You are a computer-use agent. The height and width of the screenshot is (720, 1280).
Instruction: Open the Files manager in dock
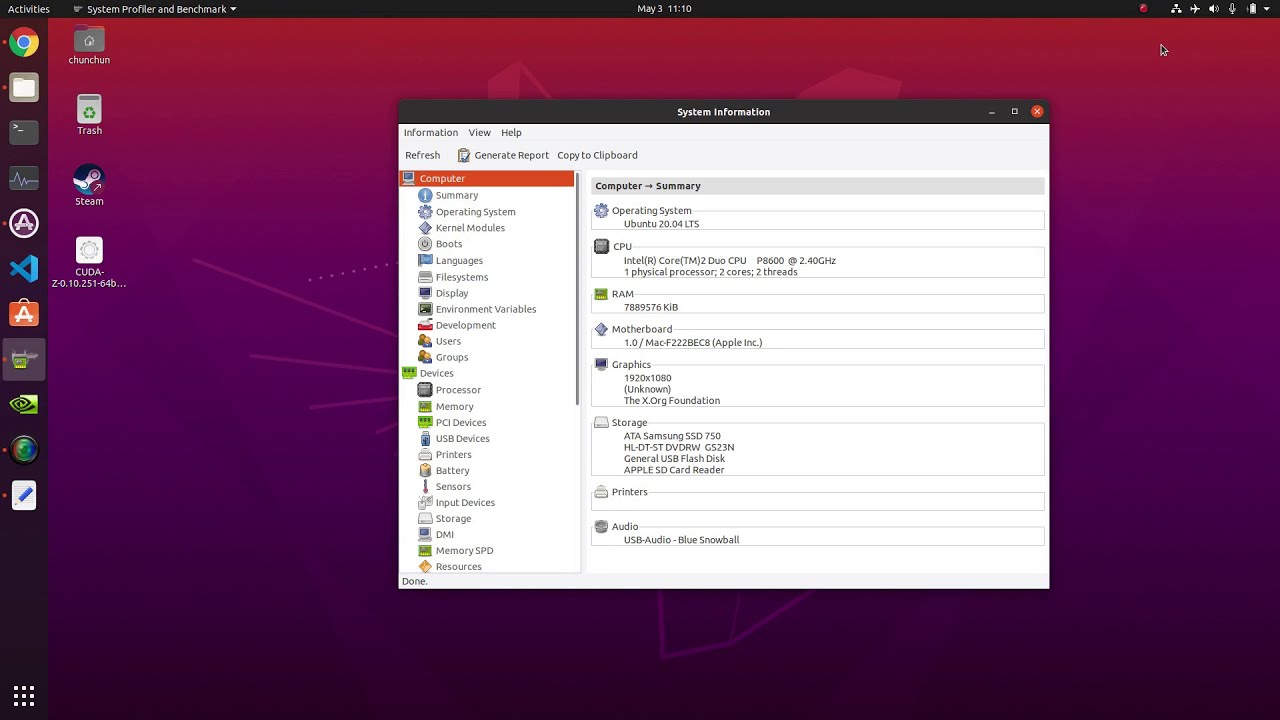24,88
